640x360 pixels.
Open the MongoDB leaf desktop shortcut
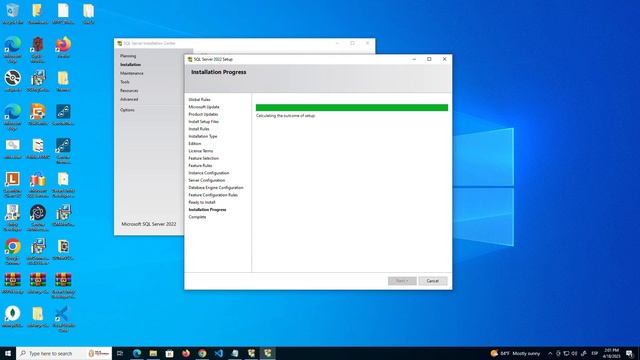pos(13,316)
